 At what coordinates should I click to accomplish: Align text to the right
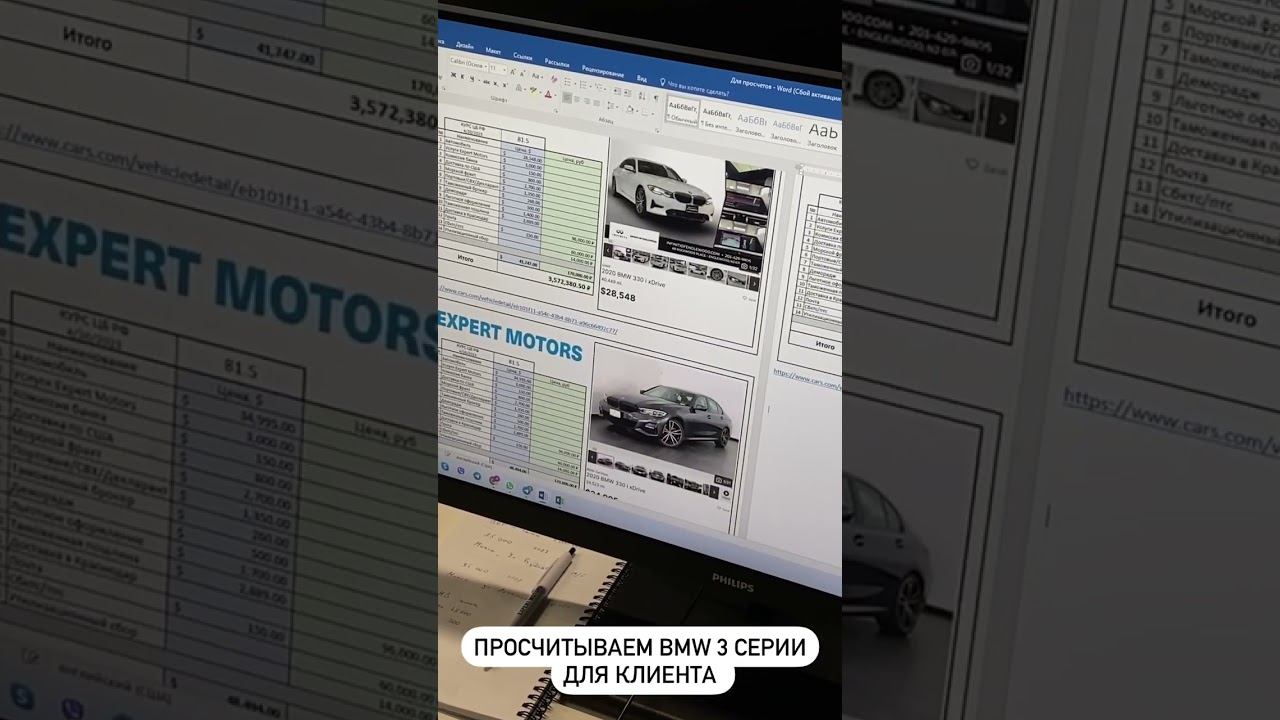pos(586,101)
